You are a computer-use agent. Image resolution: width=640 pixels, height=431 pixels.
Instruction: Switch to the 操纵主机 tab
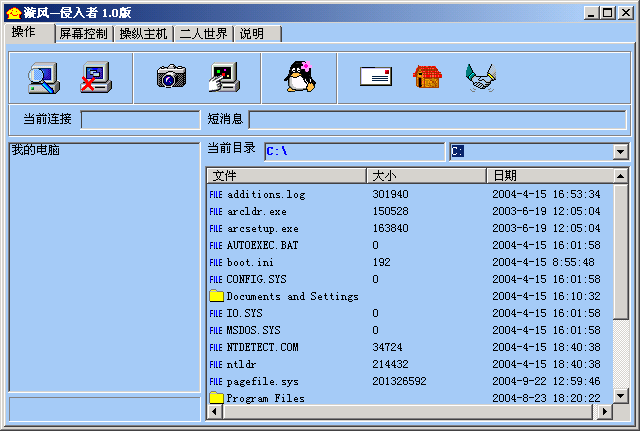pyautogui.click(x=143, y=33)
